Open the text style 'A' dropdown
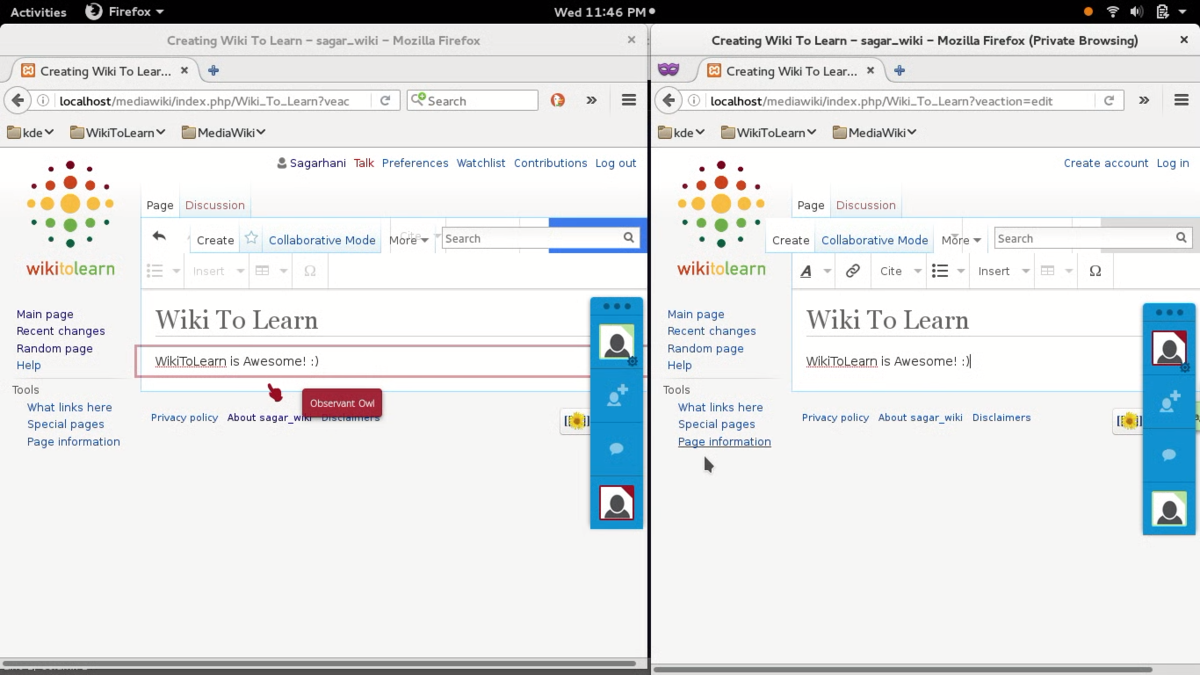The image size is (1200, 675). (815, 271)
